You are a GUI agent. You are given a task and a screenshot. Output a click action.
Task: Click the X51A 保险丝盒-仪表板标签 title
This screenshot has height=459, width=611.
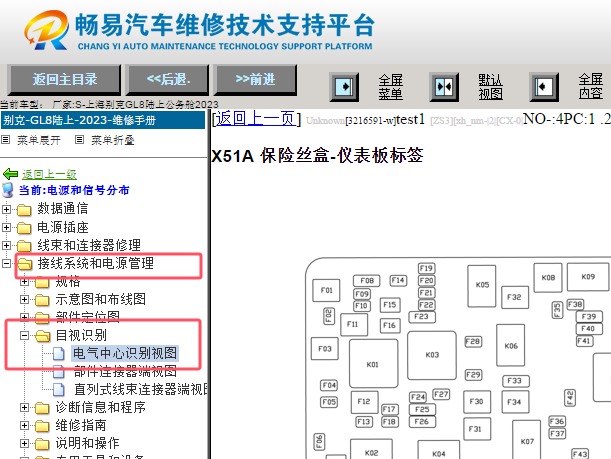tap(317, 155)
